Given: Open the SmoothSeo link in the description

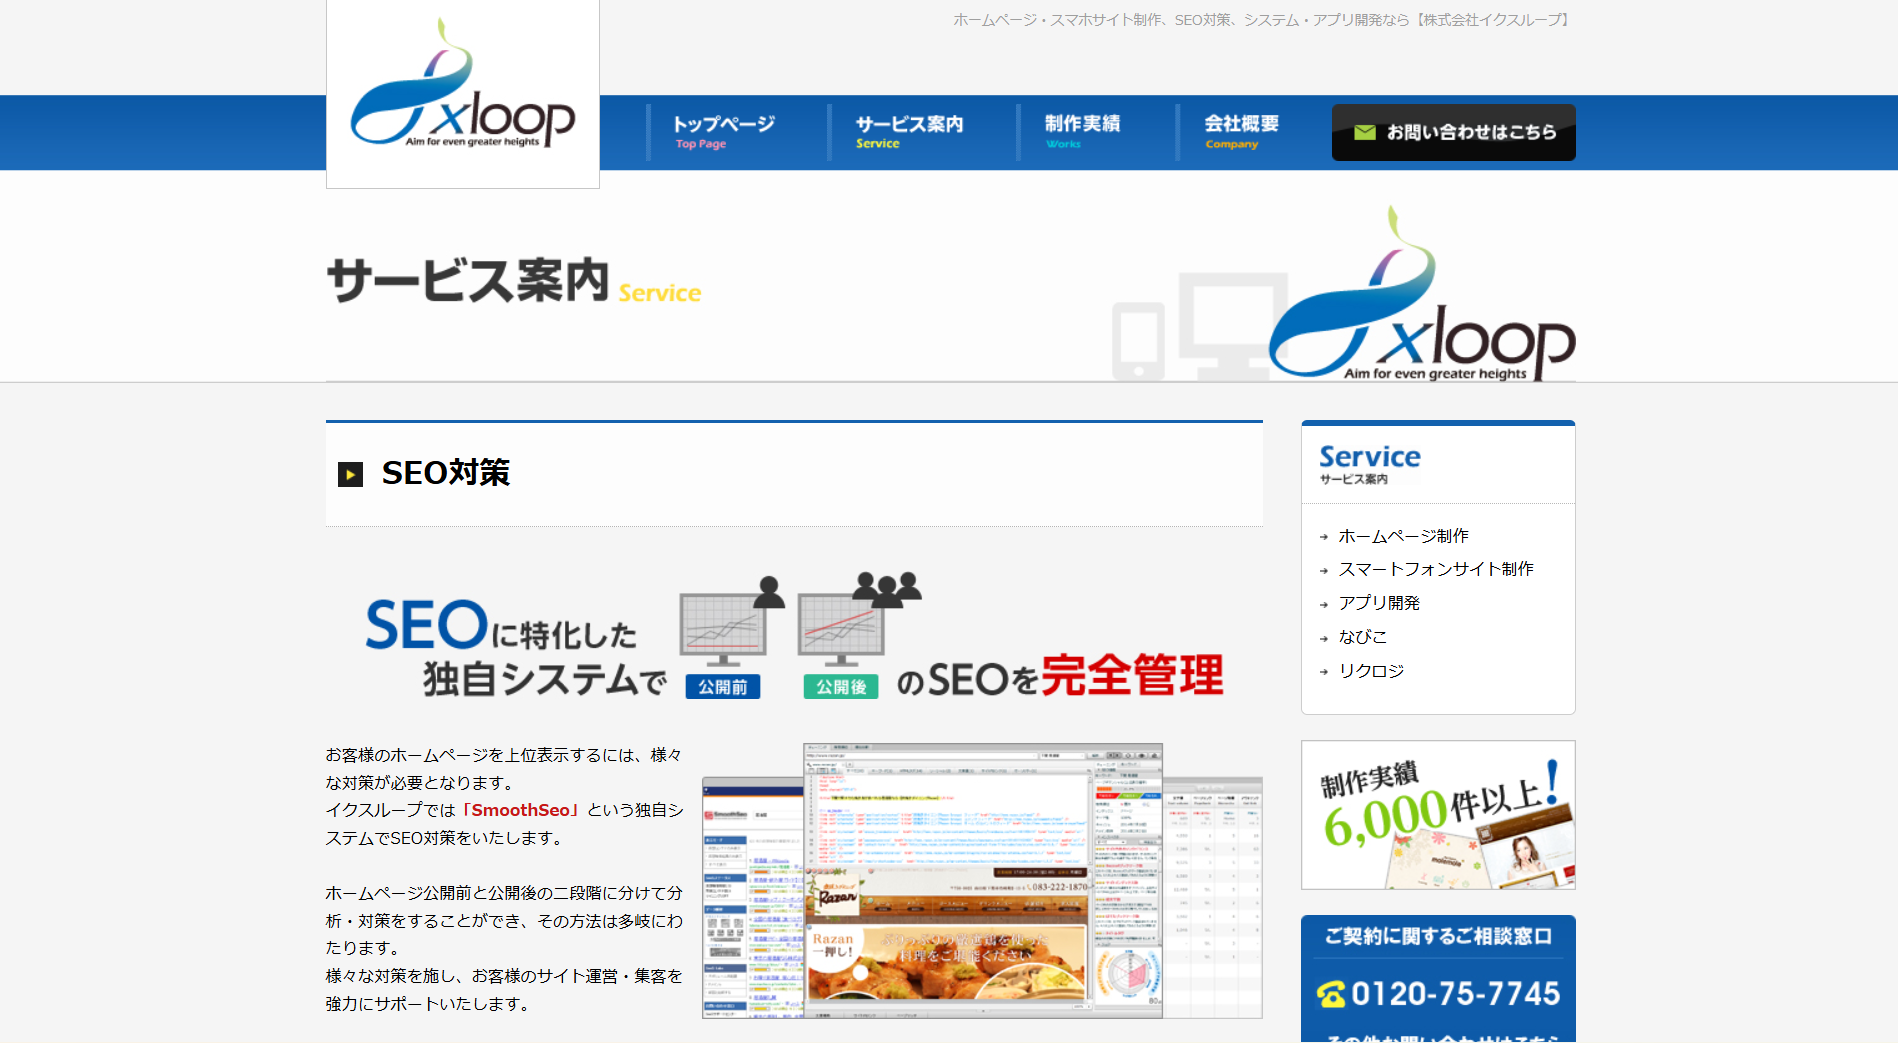Looking at the screenshot, I should tap(520, 810).
